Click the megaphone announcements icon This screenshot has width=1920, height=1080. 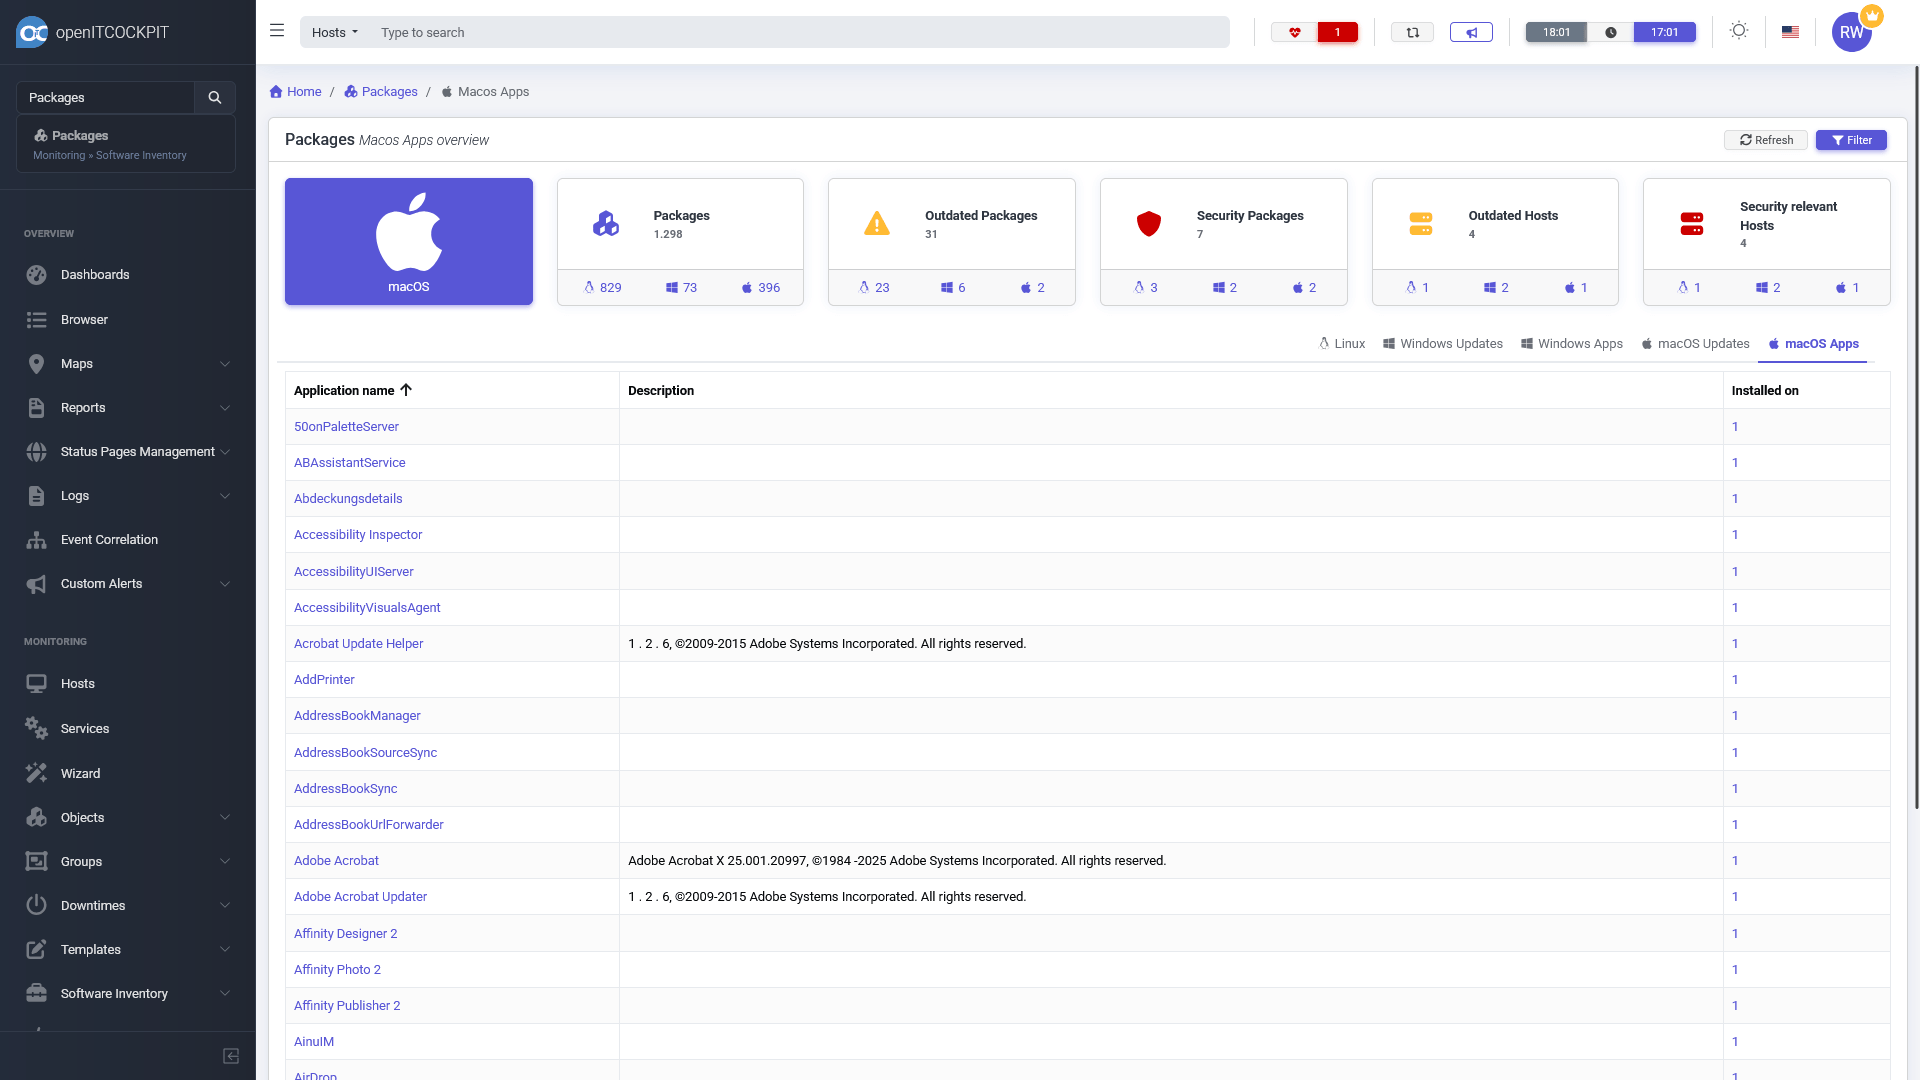[1471, 32]
